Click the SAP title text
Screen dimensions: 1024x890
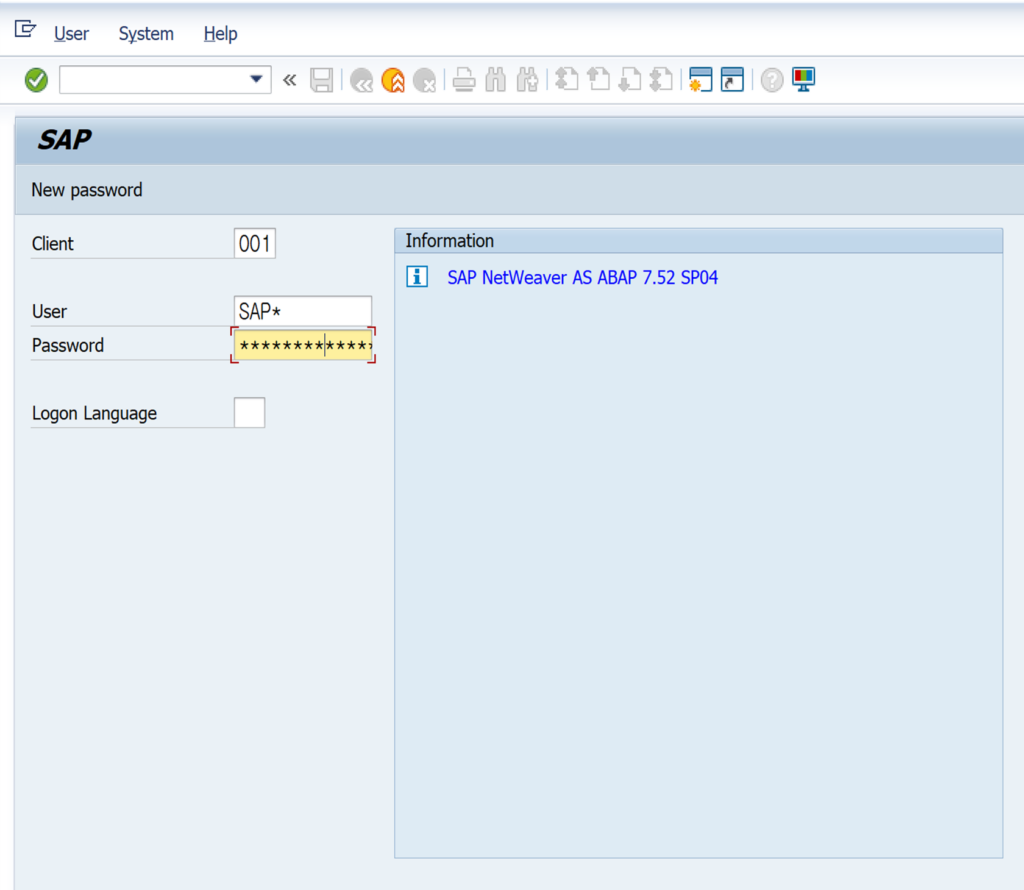pyautogui.click(x=65, y=140)
